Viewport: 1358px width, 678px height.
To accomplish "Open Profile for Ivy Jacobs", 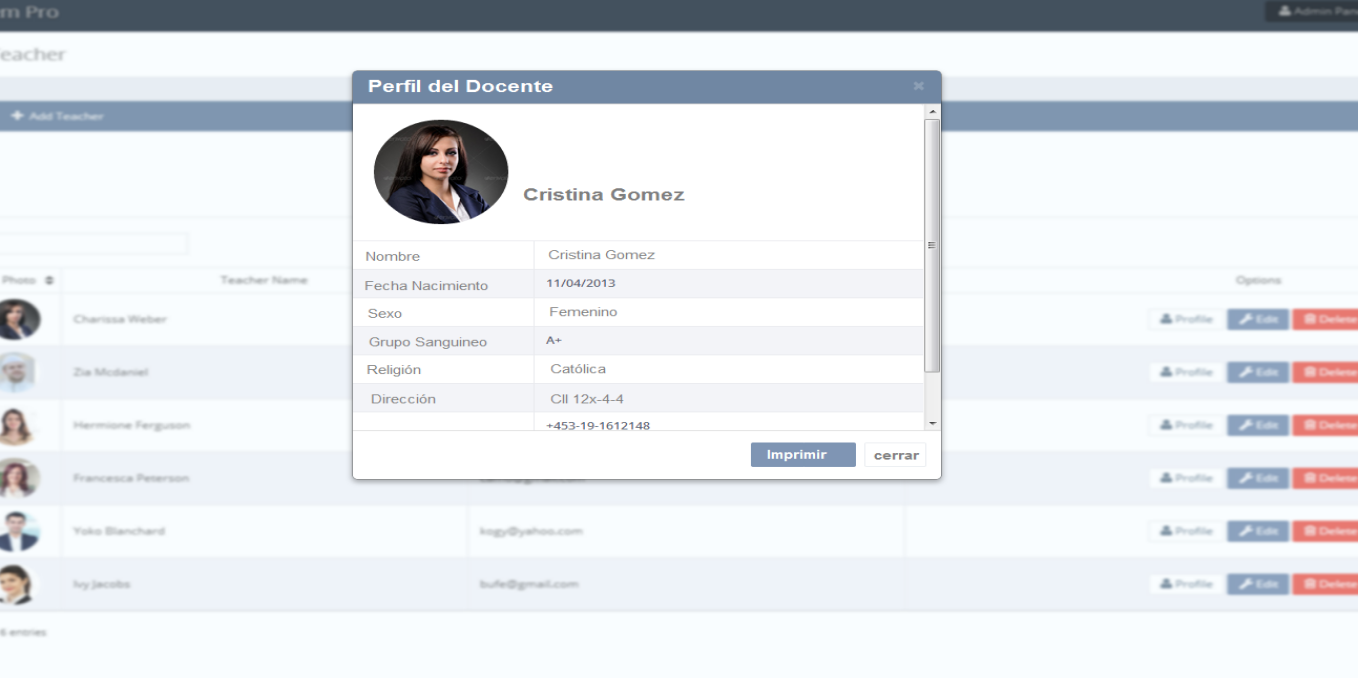I will point(1185,584).
